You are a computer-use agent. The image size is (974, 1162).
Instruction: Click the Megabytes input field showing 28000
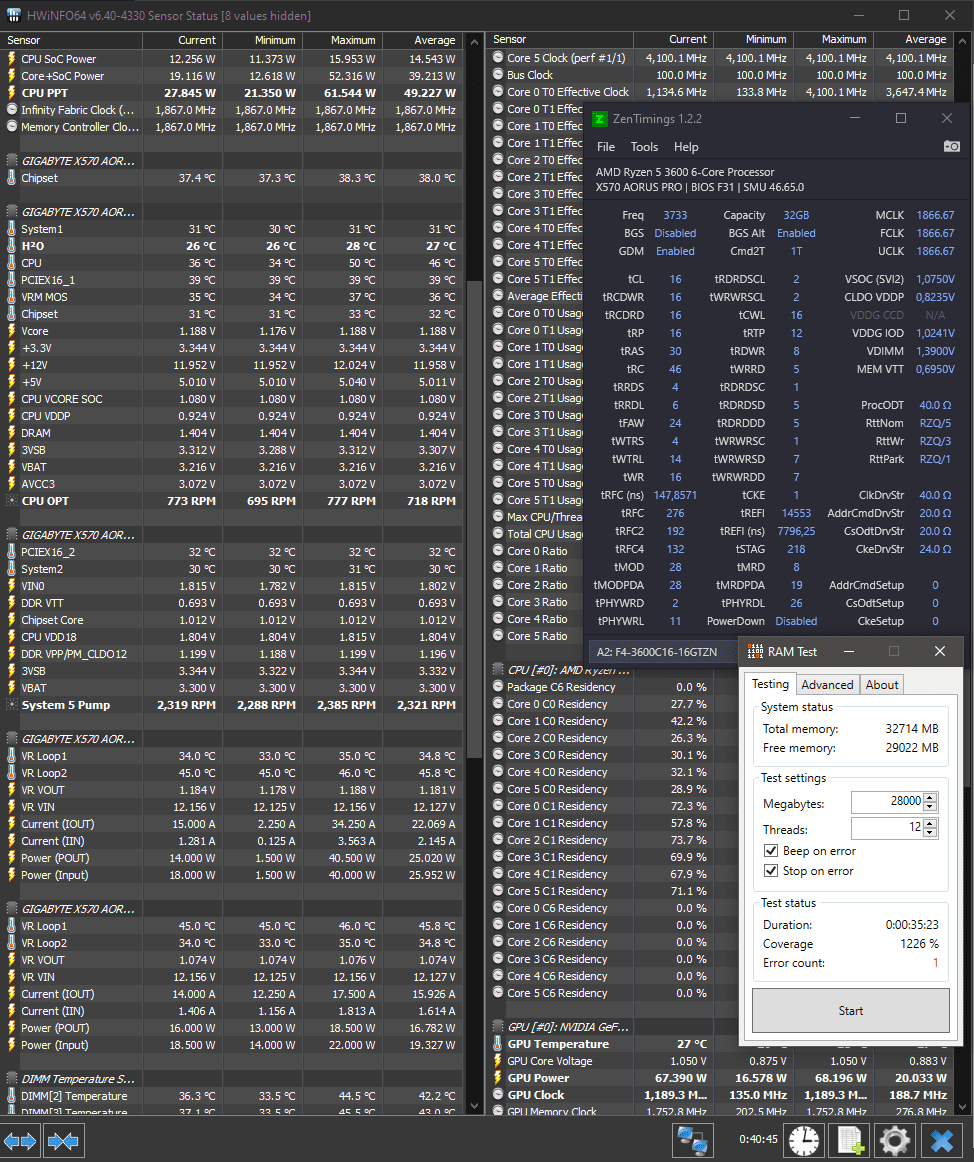coord(887,802)
